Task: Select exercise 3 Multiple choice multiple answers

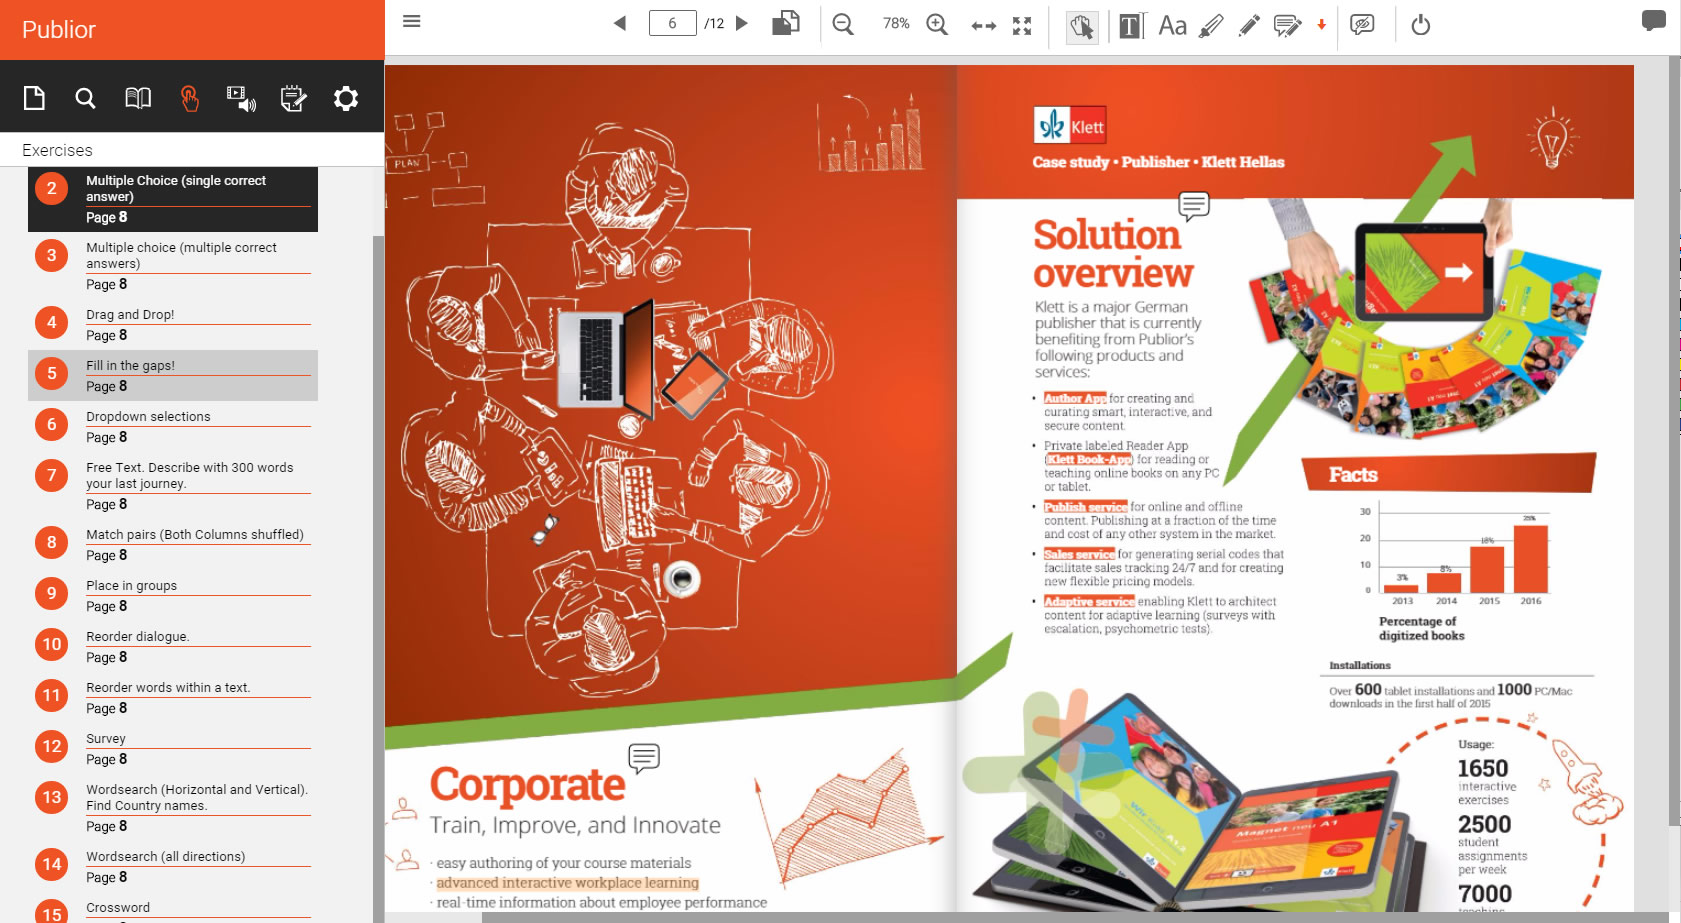Action: [x=173, y=266]
